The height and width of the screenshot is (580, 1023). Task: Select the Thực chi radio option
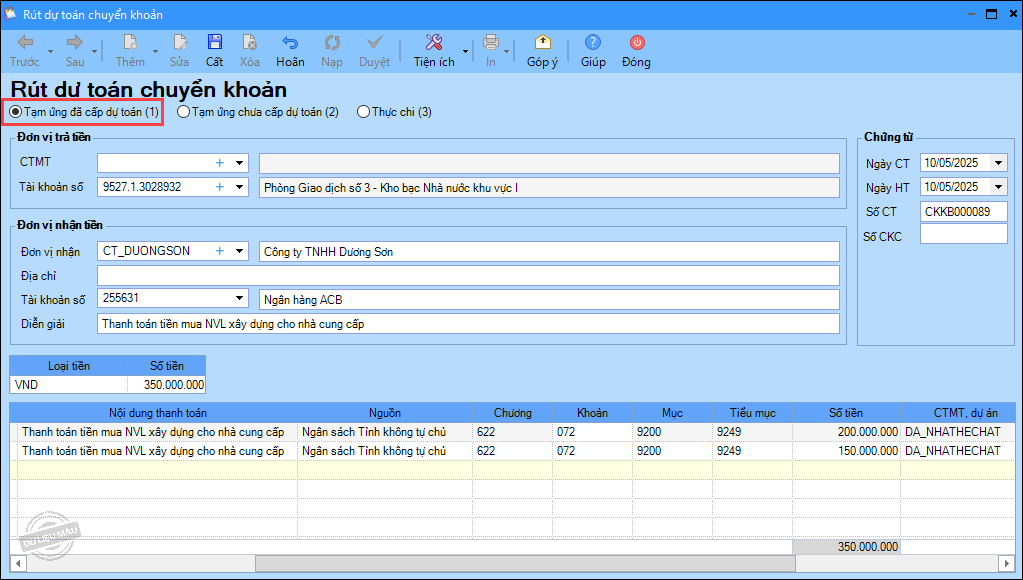(363, 112)
